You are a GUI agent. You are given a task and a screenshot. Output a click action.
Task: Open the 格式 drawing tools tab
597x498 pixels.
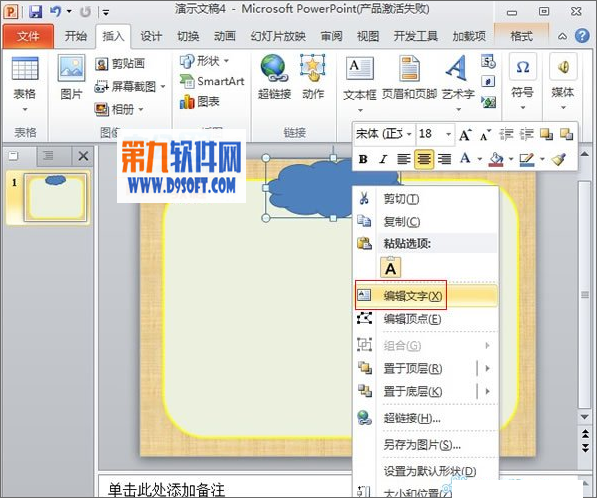coord(521,36)
